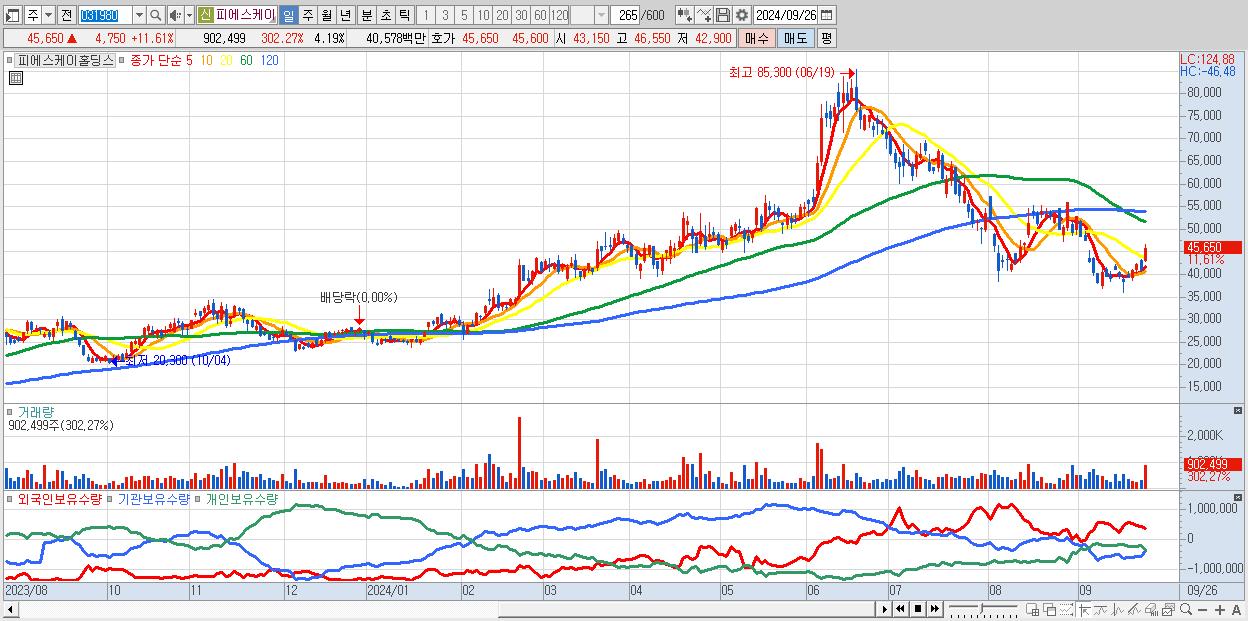
Task: Select the 5 interval button
Action: tap(464, 15)
